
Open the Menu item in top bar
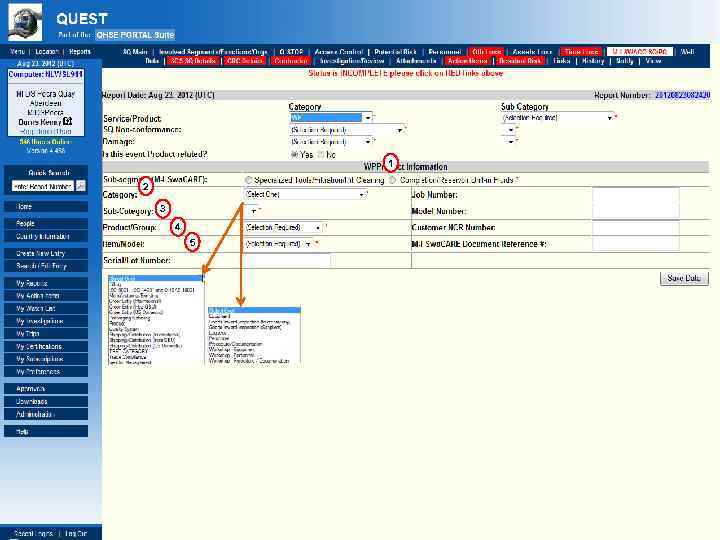tap(17, 51)
